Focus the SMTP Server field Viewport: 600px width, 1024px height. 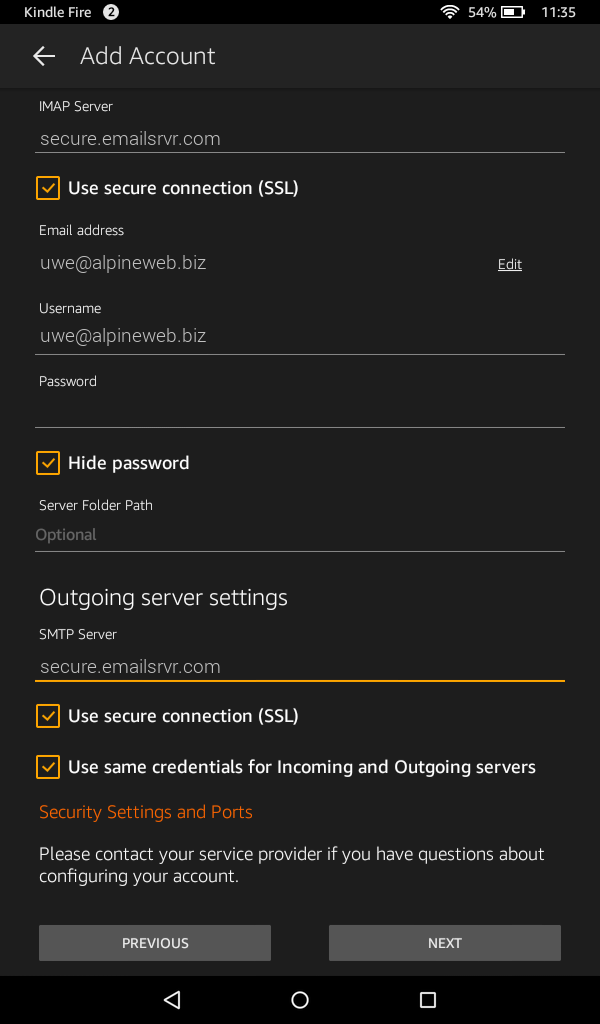click(300, 667)
